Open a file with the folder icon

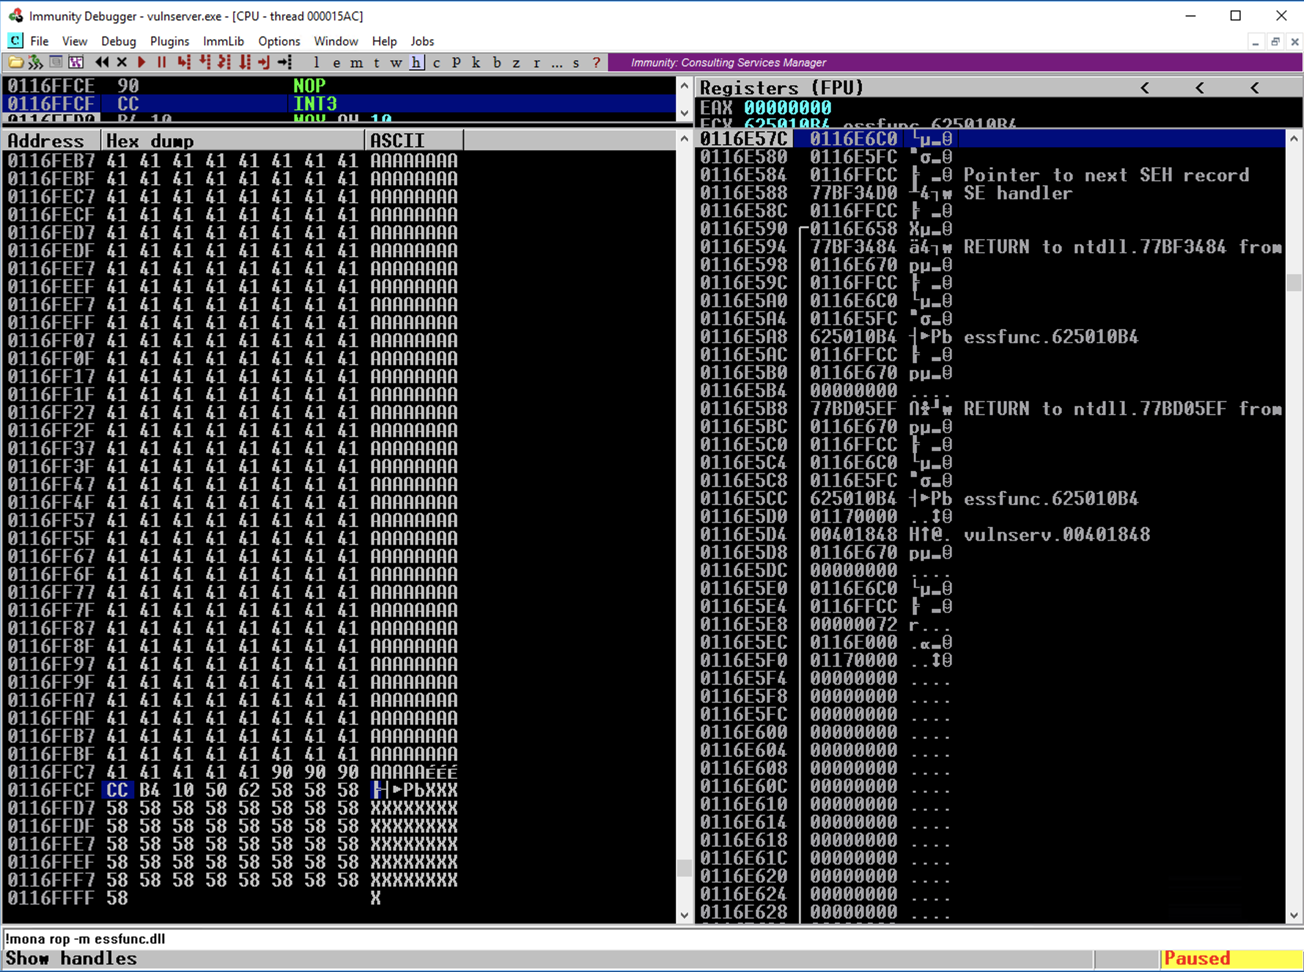click(15, 62)
